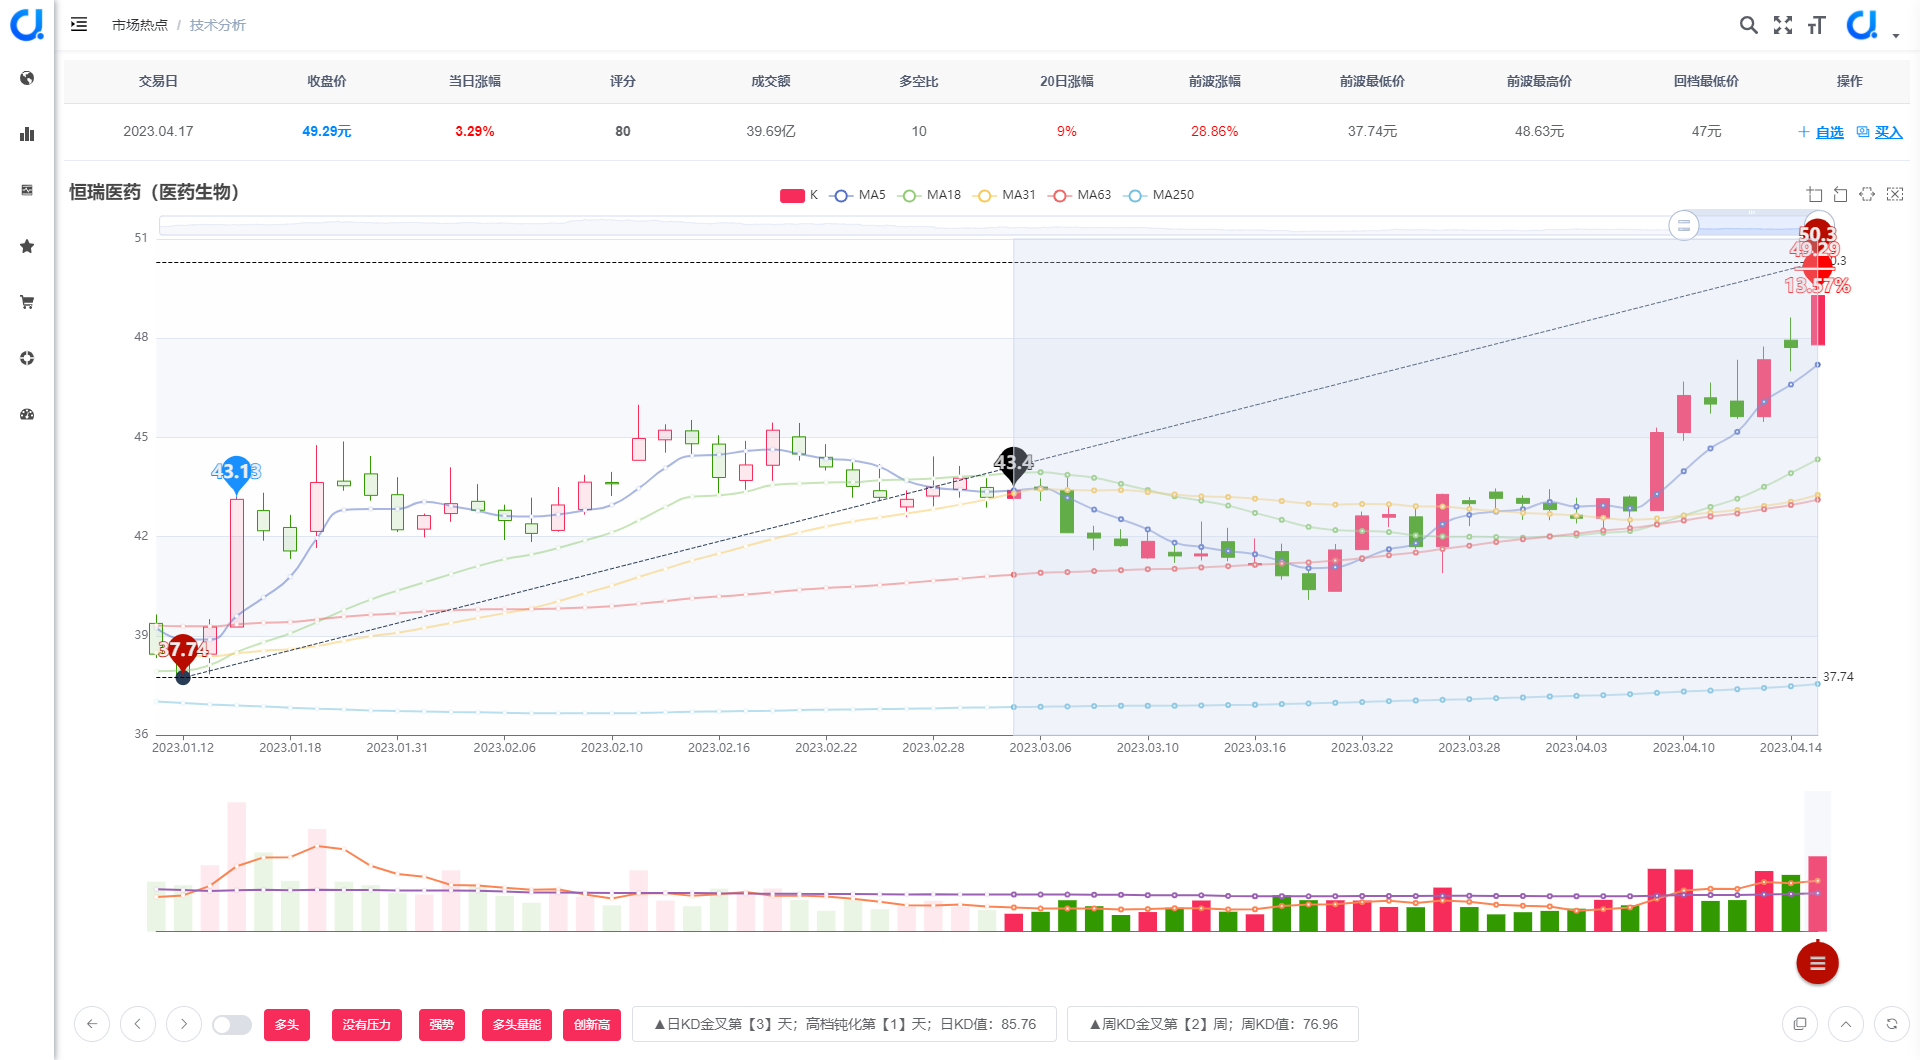The height and width of the screenshot is (1060, 1920).
Task: Collapse panel with the up-chevron button
Action: pyautogui.click(x=1846, y=1024)
